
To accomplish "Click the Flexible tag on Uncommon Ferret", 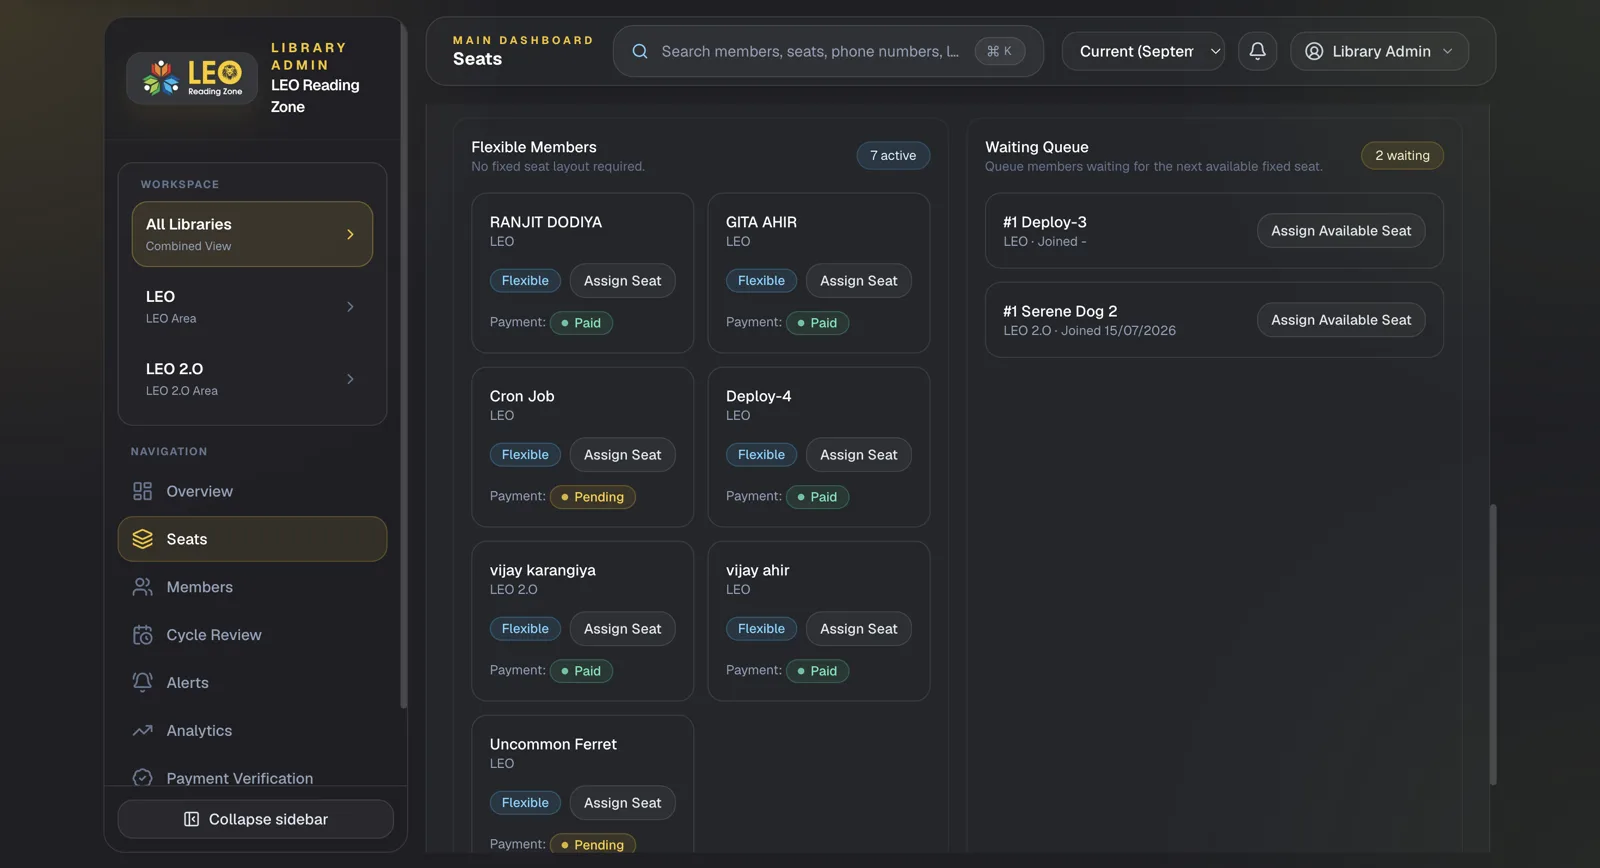I will coord(525,803).
